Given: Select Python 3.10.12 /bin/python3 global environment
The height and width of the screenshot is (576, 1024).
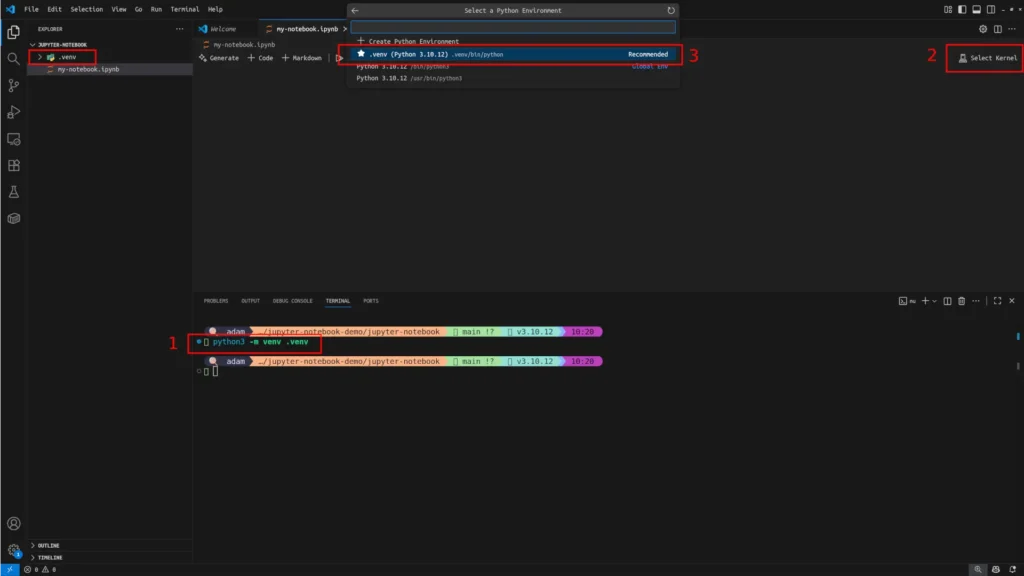Looking at the screenshot, I should pyautogui.click(x=513, y=67).
